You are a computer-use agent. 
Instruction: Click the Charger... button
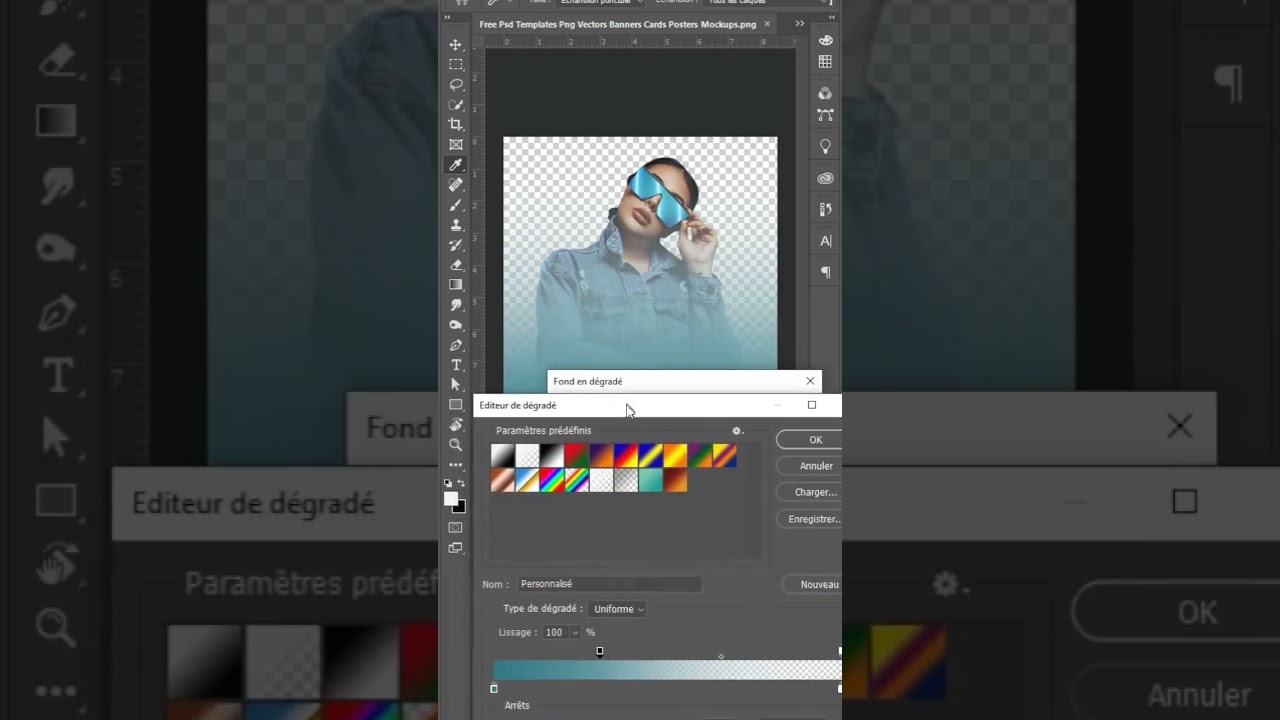809,492
